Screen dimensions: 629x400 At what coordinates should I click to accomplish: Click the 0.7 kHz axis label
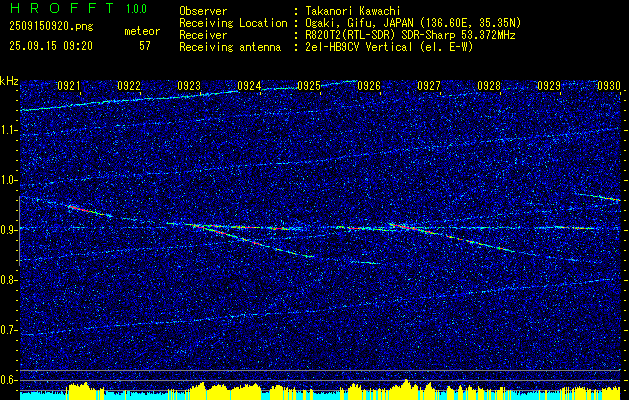click(x=8, y=330)
